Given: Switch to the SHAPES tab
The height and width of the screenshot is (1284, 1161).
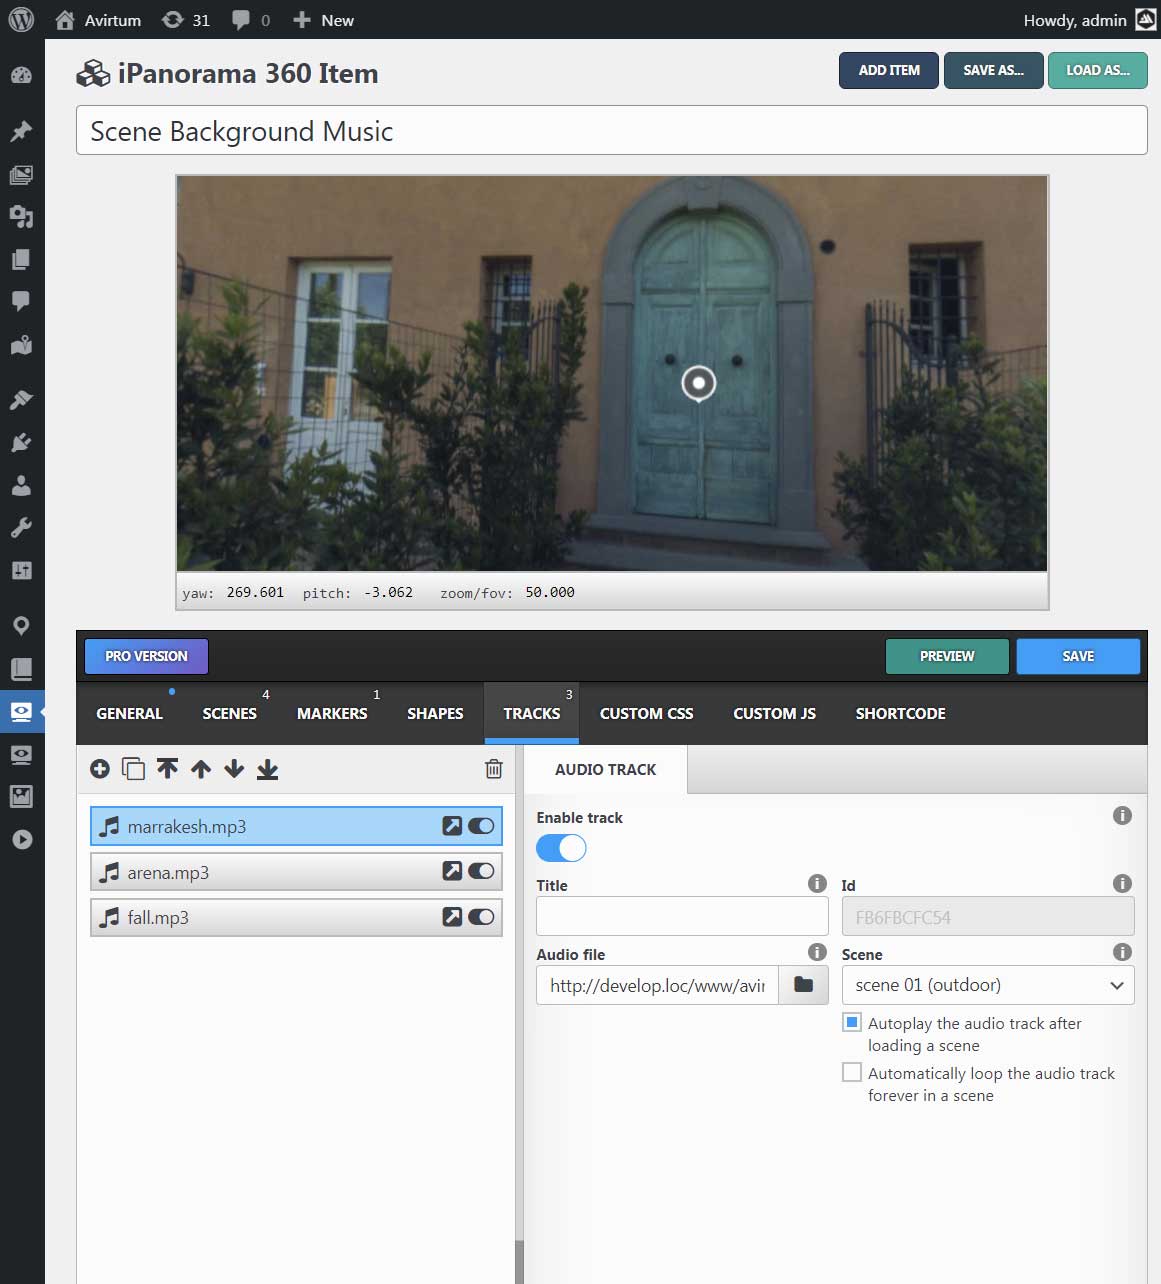Looking at the screenshot, I should point(435,713).
